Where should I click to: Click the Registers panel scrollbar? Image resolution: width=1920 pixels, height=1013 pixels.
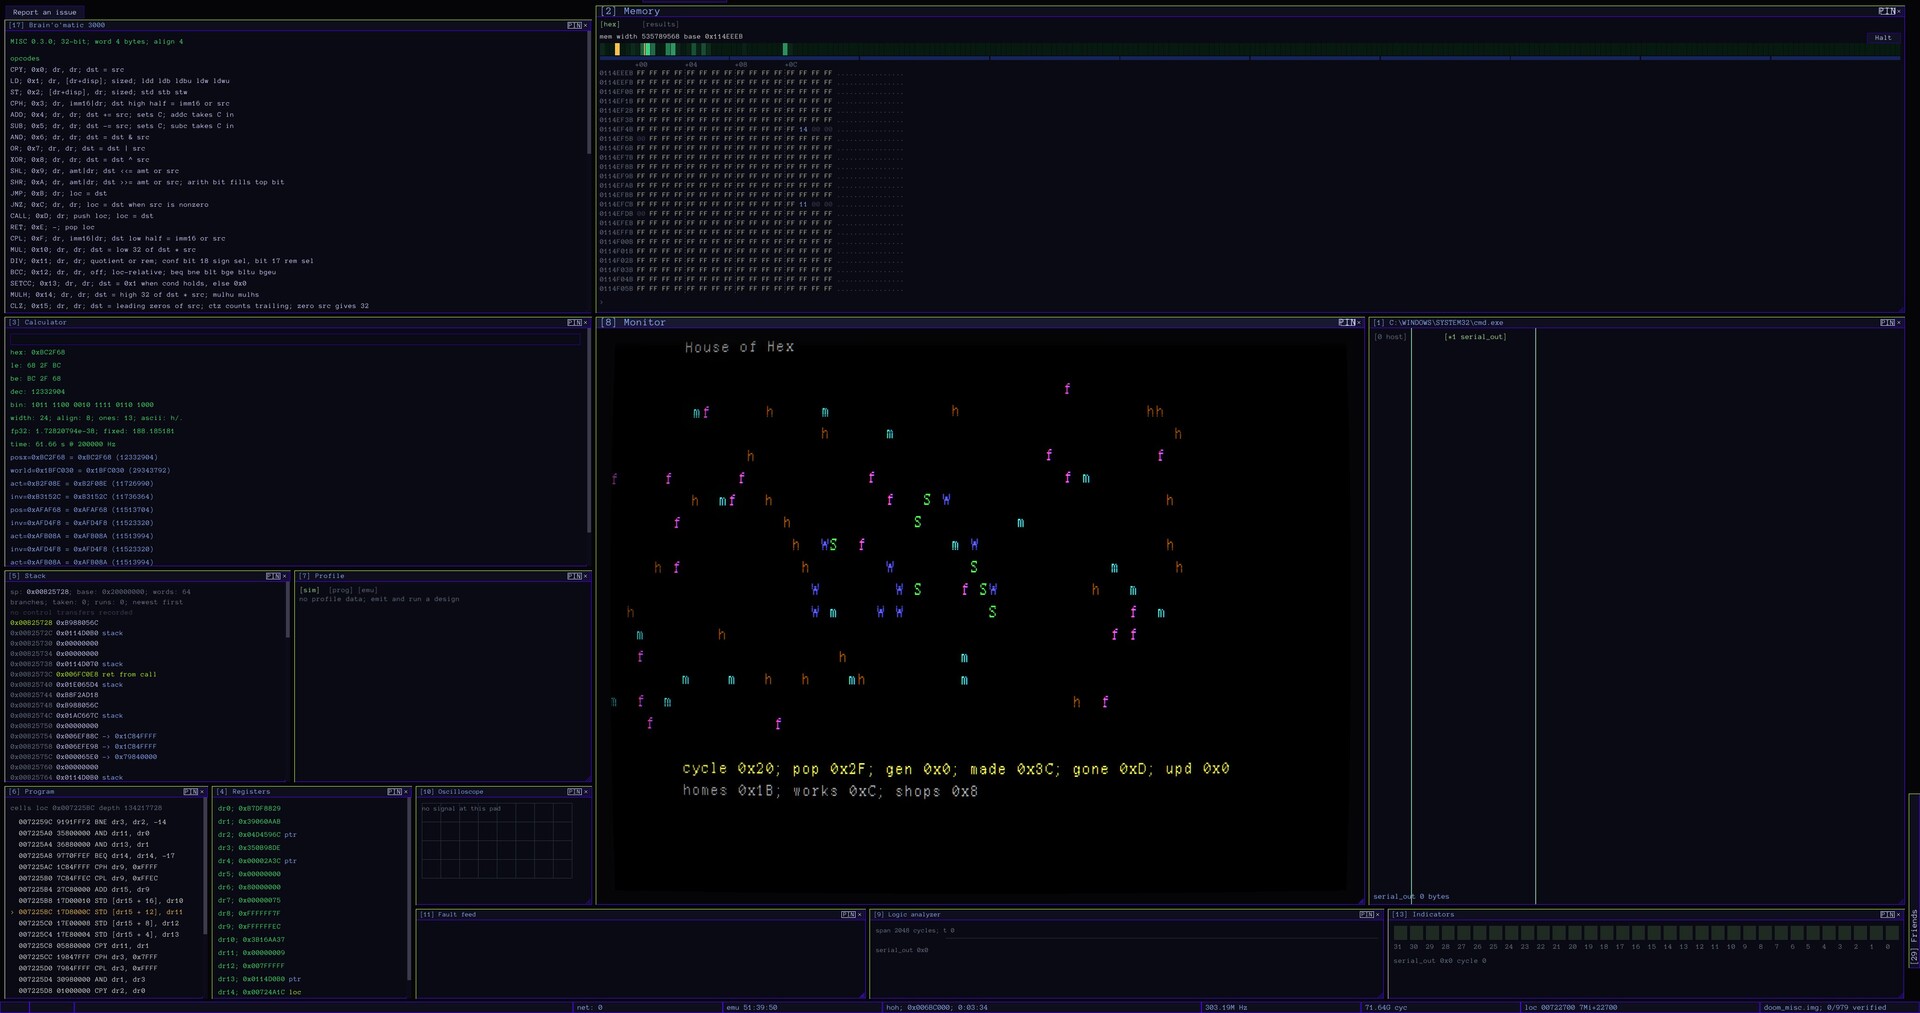(x=409, y=890)
